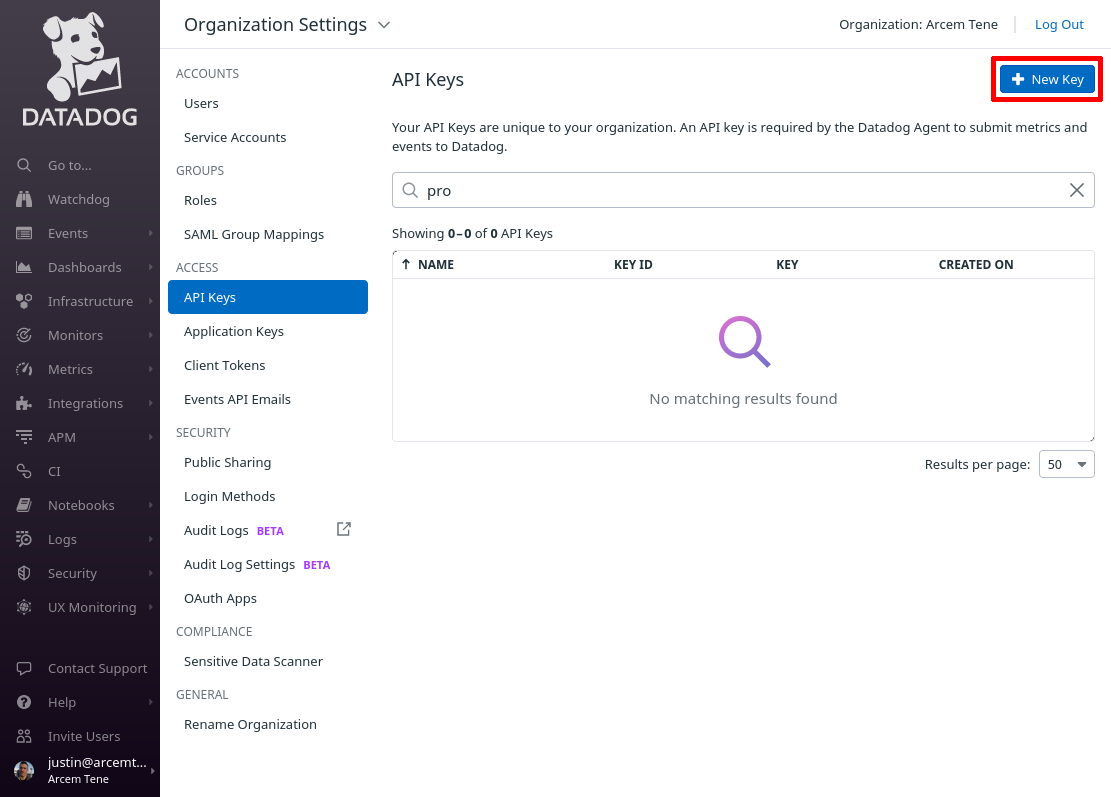Image resolution: width=1111 pixels, height=797 pixels.
Task: Open the CI link icon
Action: (x=24, y=471)
